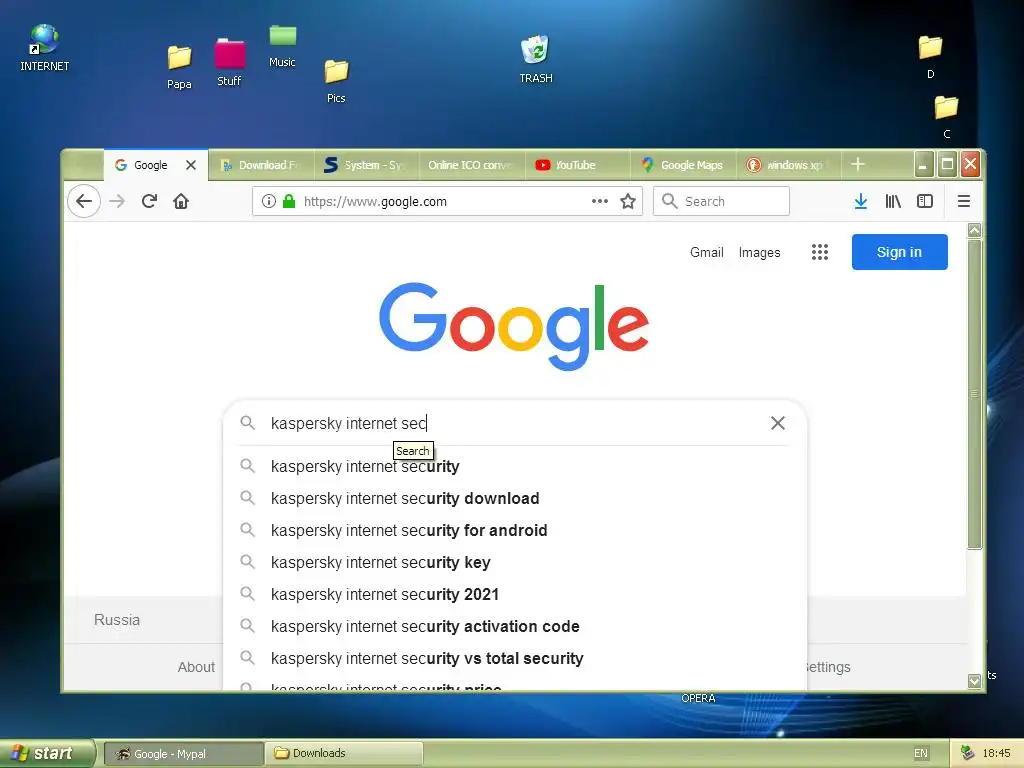Open the Windows start menu

coord(48,753)
